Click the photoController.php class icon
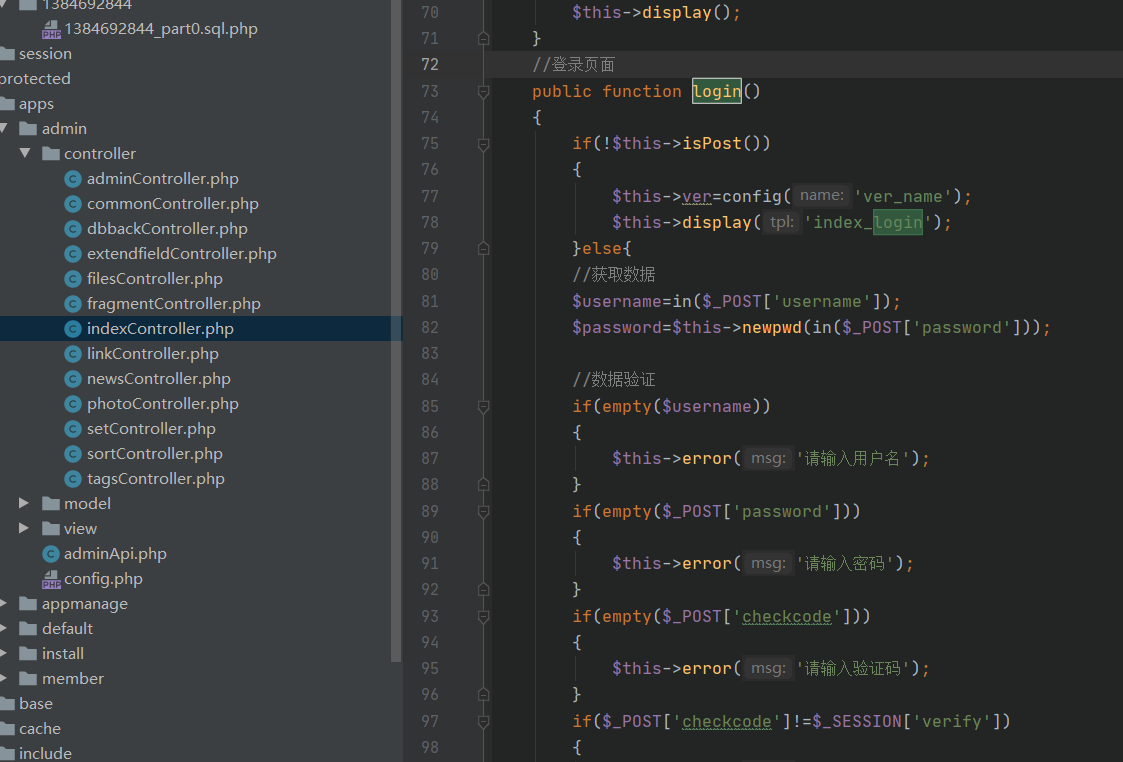Screen dimensions: 1123x762 72,404
